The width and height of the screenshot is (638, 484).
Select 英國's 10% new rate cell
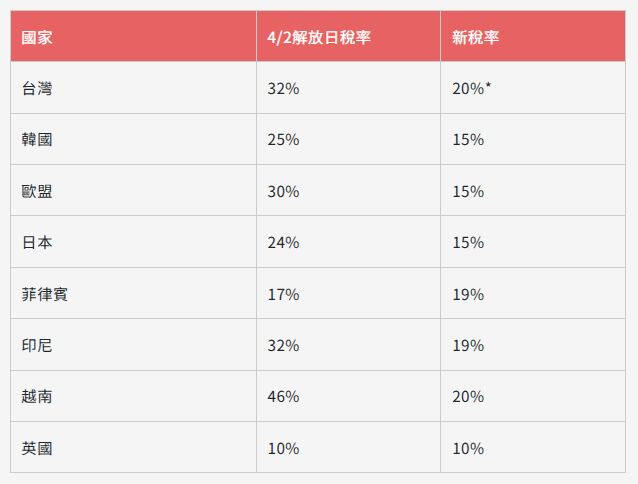pos(533,448)
